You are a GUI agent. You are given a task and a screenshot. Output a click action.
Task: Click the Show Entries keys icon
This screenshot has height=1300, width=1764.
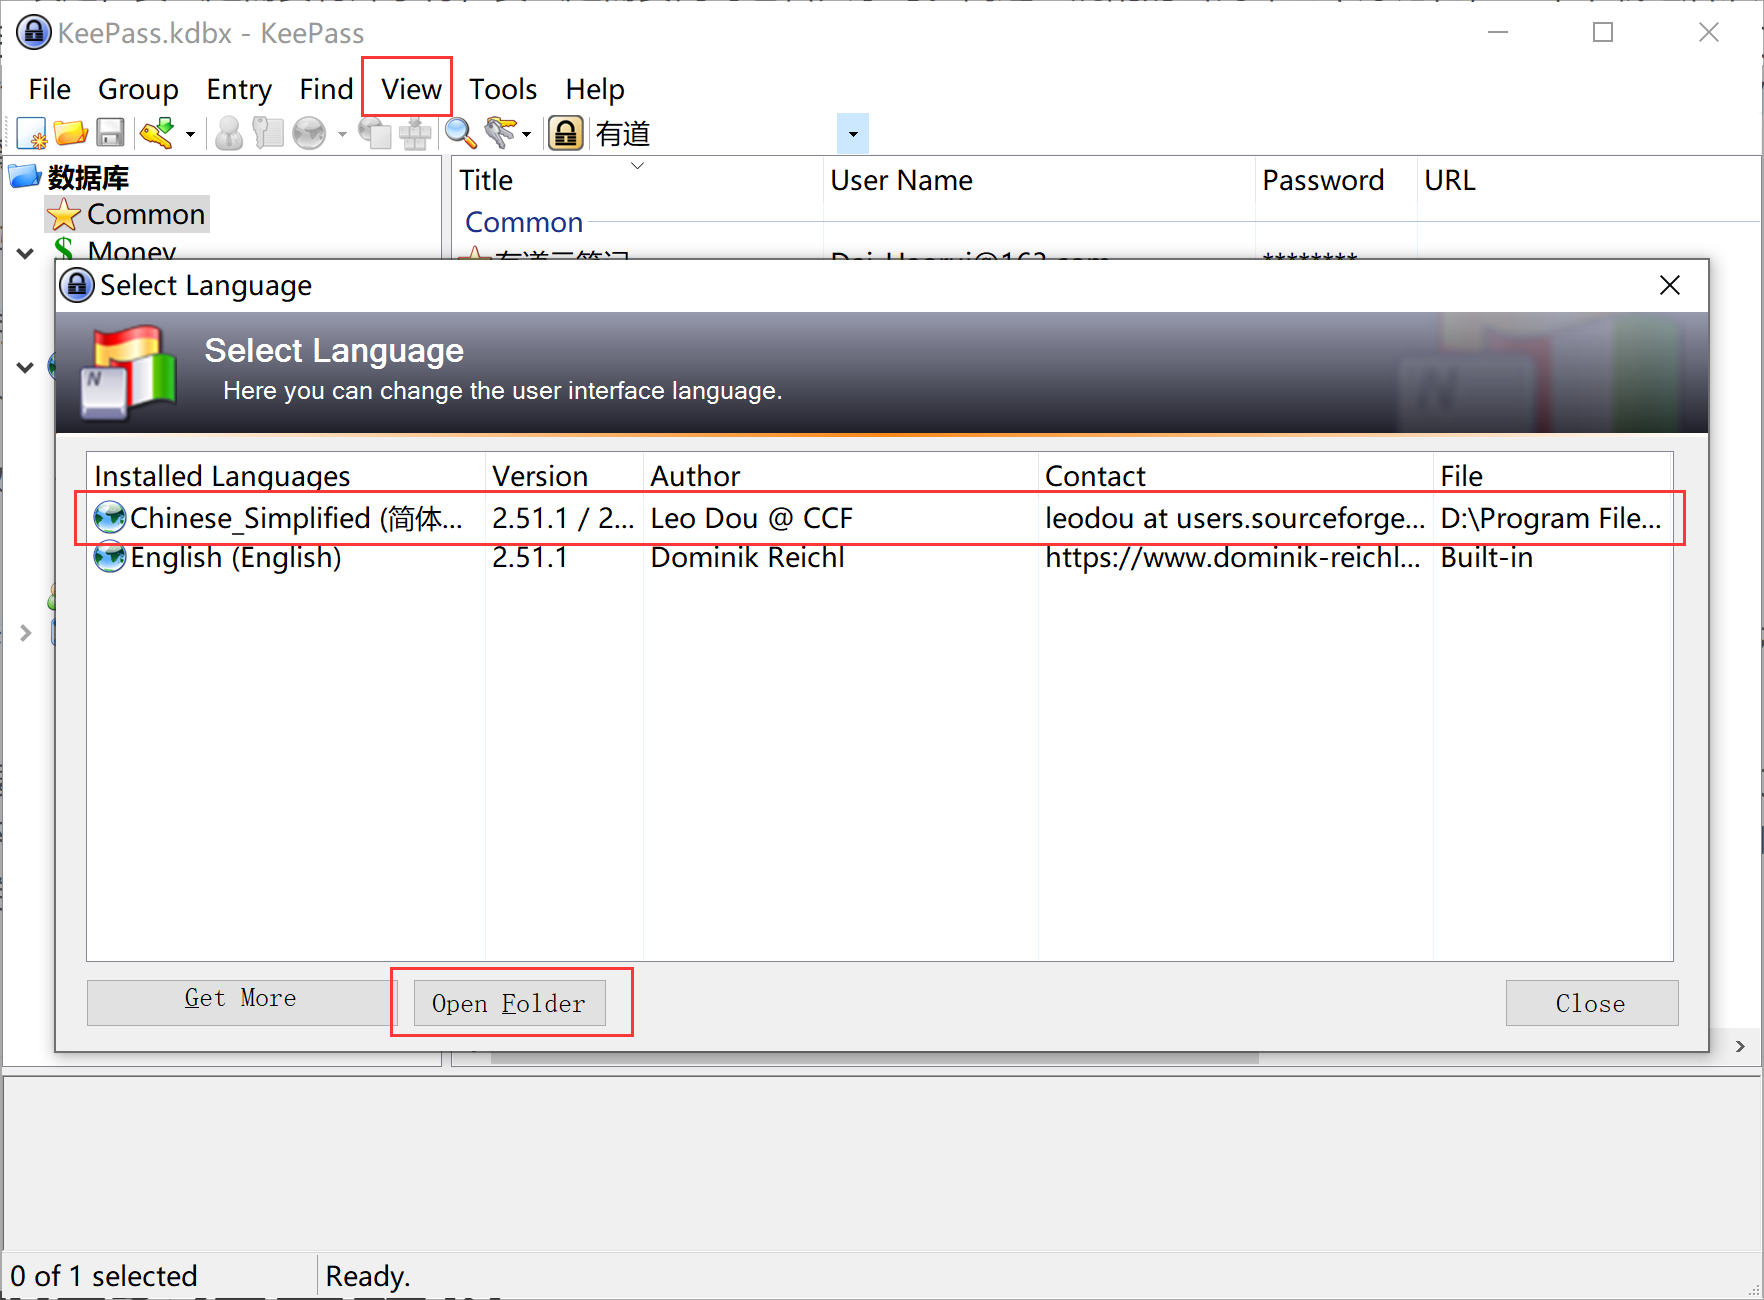(500, 133)
